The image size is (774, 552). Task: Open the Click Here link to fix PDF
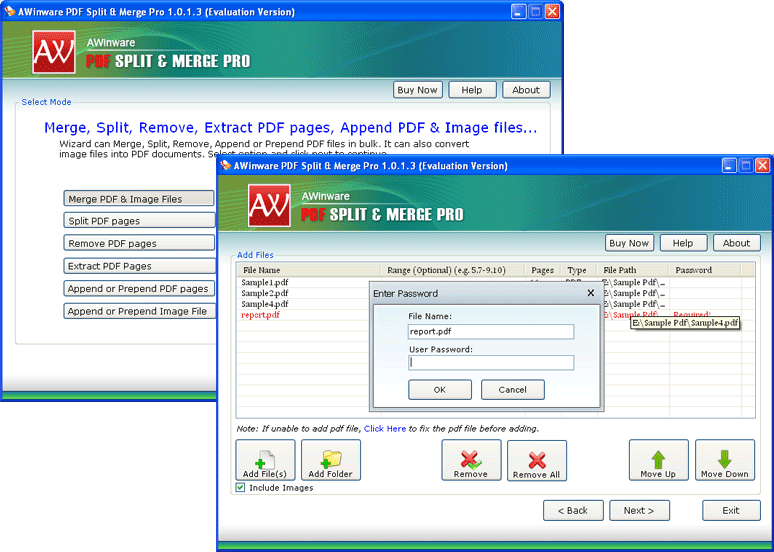(385, 428)
